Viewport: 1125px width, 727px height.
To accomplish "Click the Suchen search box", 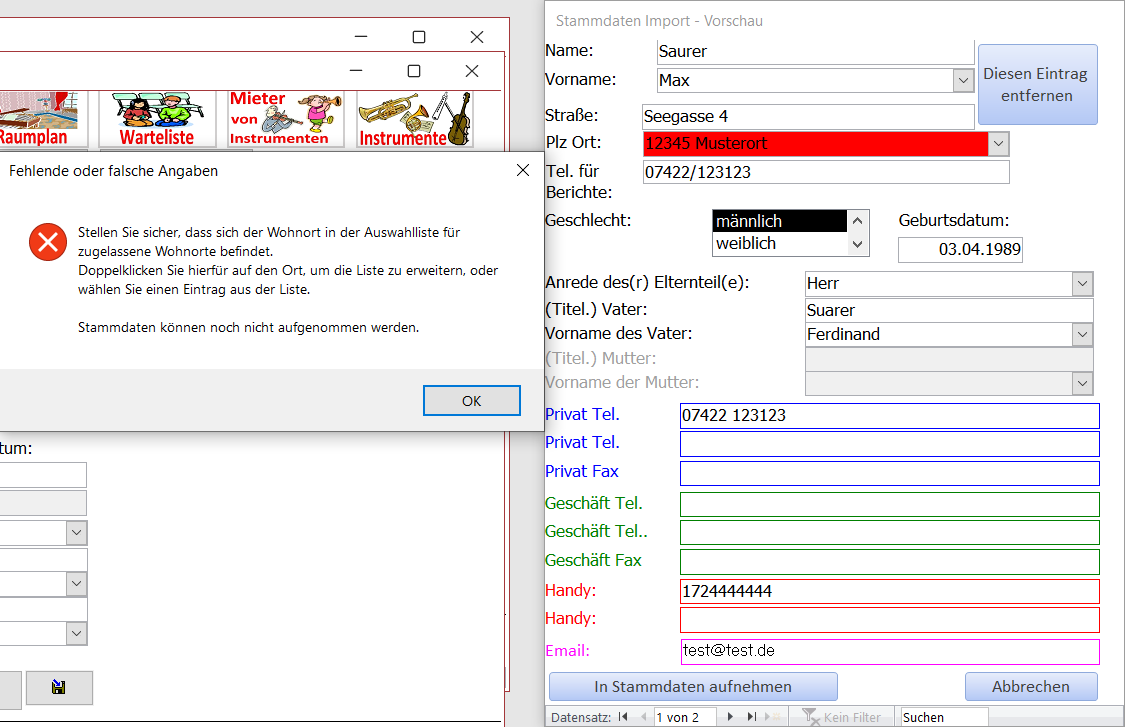I will tap(943, 717).
